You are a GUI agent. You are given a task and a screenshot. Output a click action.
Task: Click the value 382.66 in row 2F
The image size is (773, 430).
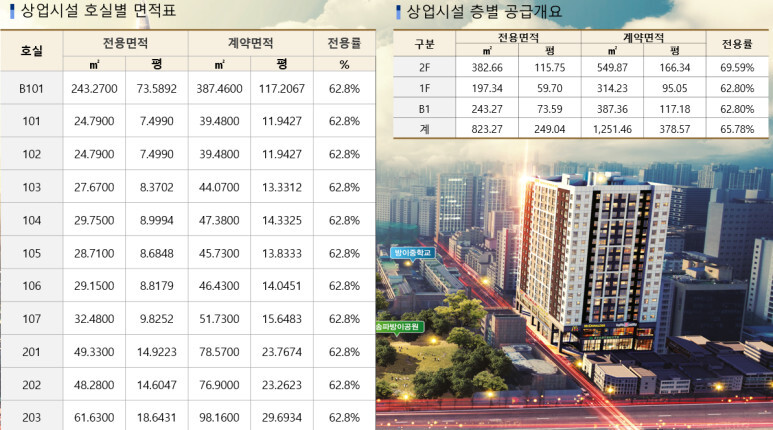[x=487, y=68]
